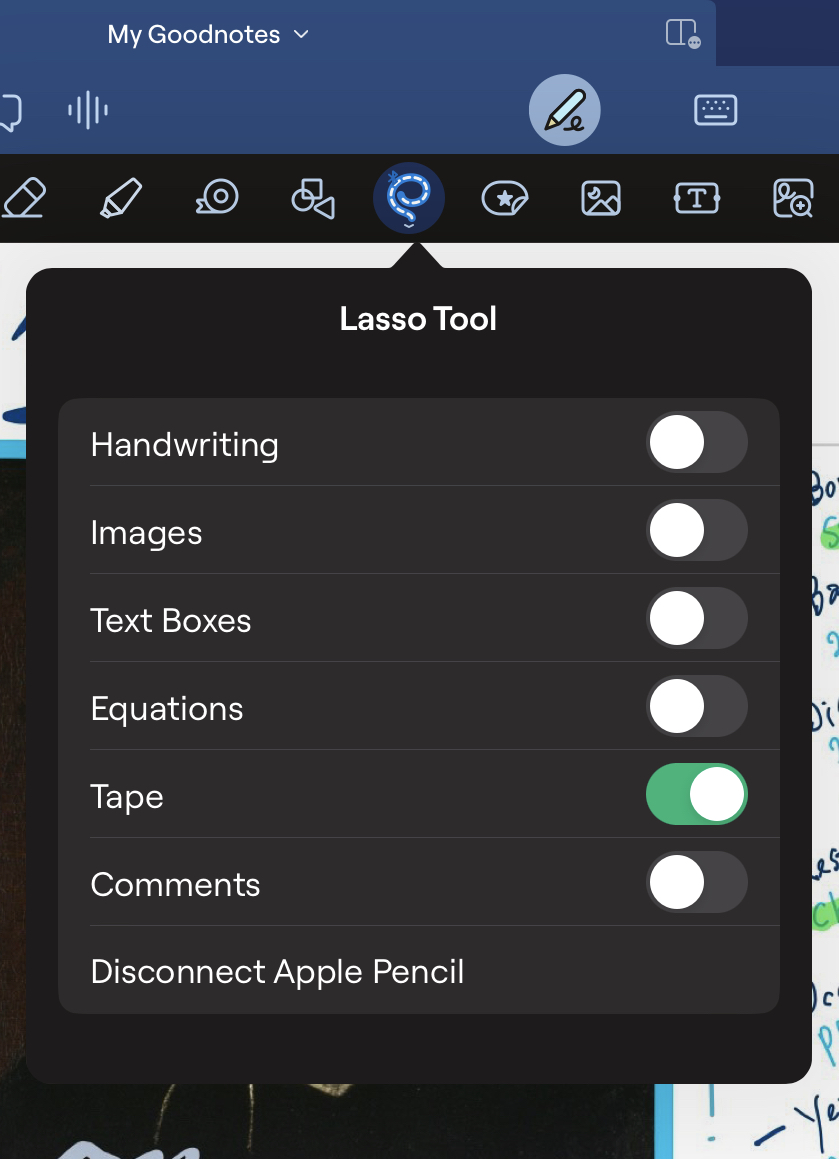Open the Elements sticker tool

click(504, 198)
